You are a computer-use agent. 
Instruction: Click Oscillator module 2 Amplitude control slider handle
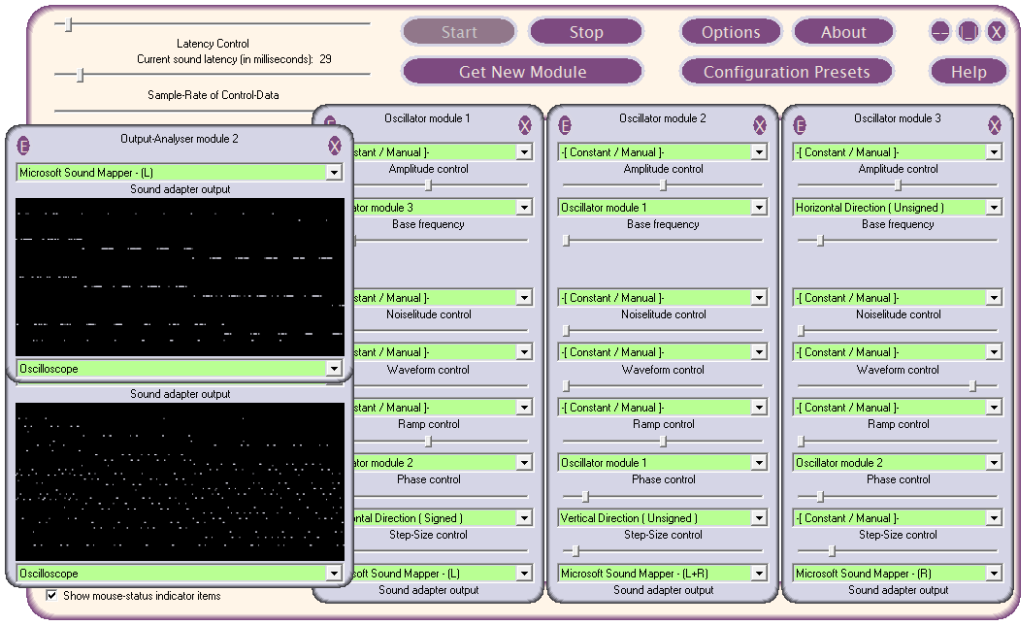[663, 185]
